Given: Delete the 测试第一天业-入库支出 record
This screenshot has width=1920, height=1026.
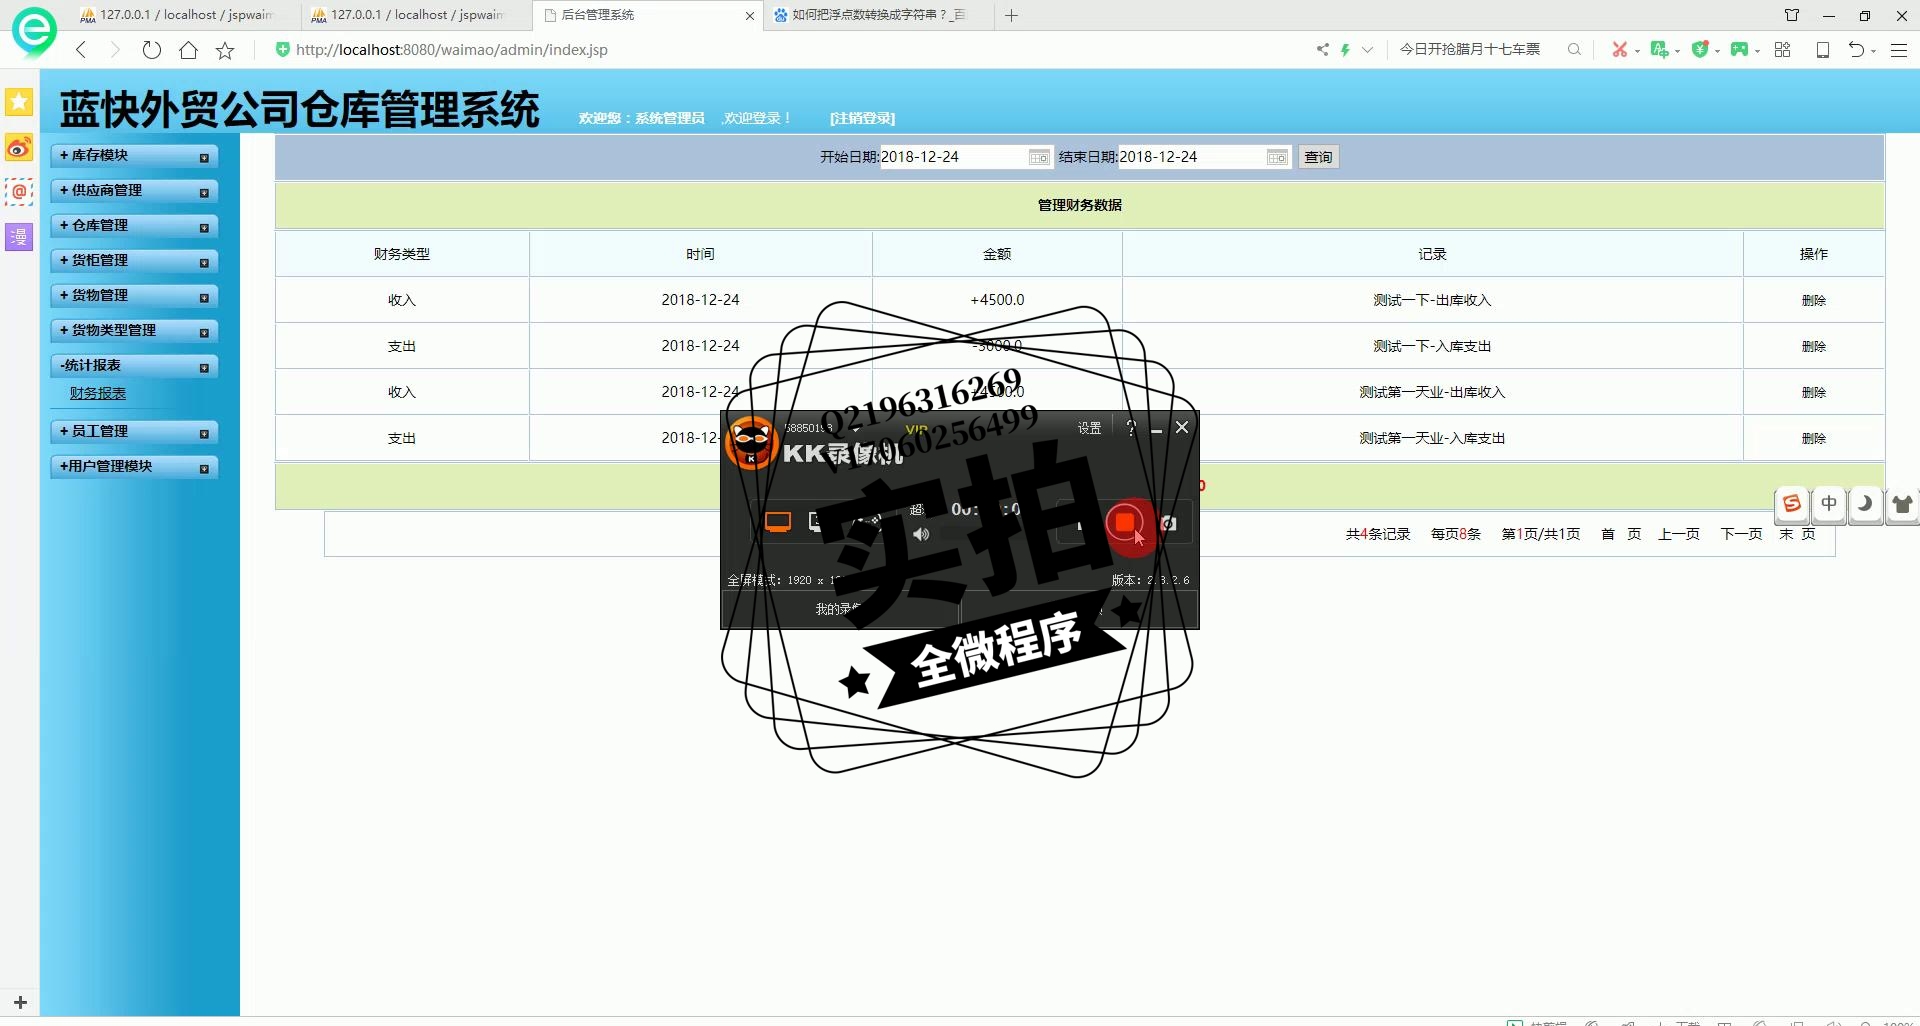Looking at the screenshot, I should (x=1813, y=438).
